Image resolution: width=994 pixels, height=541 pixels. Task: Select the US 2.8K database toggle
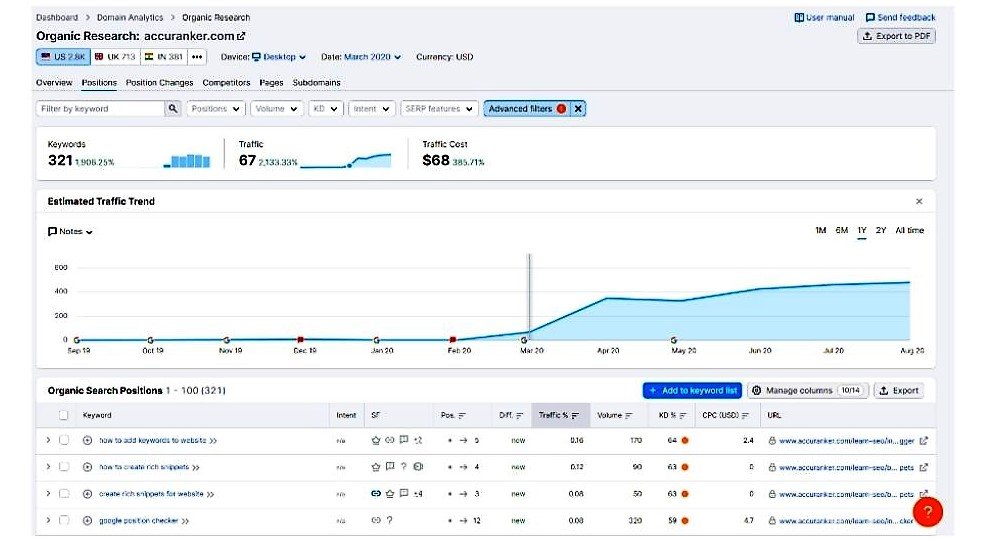coord(63,56)
